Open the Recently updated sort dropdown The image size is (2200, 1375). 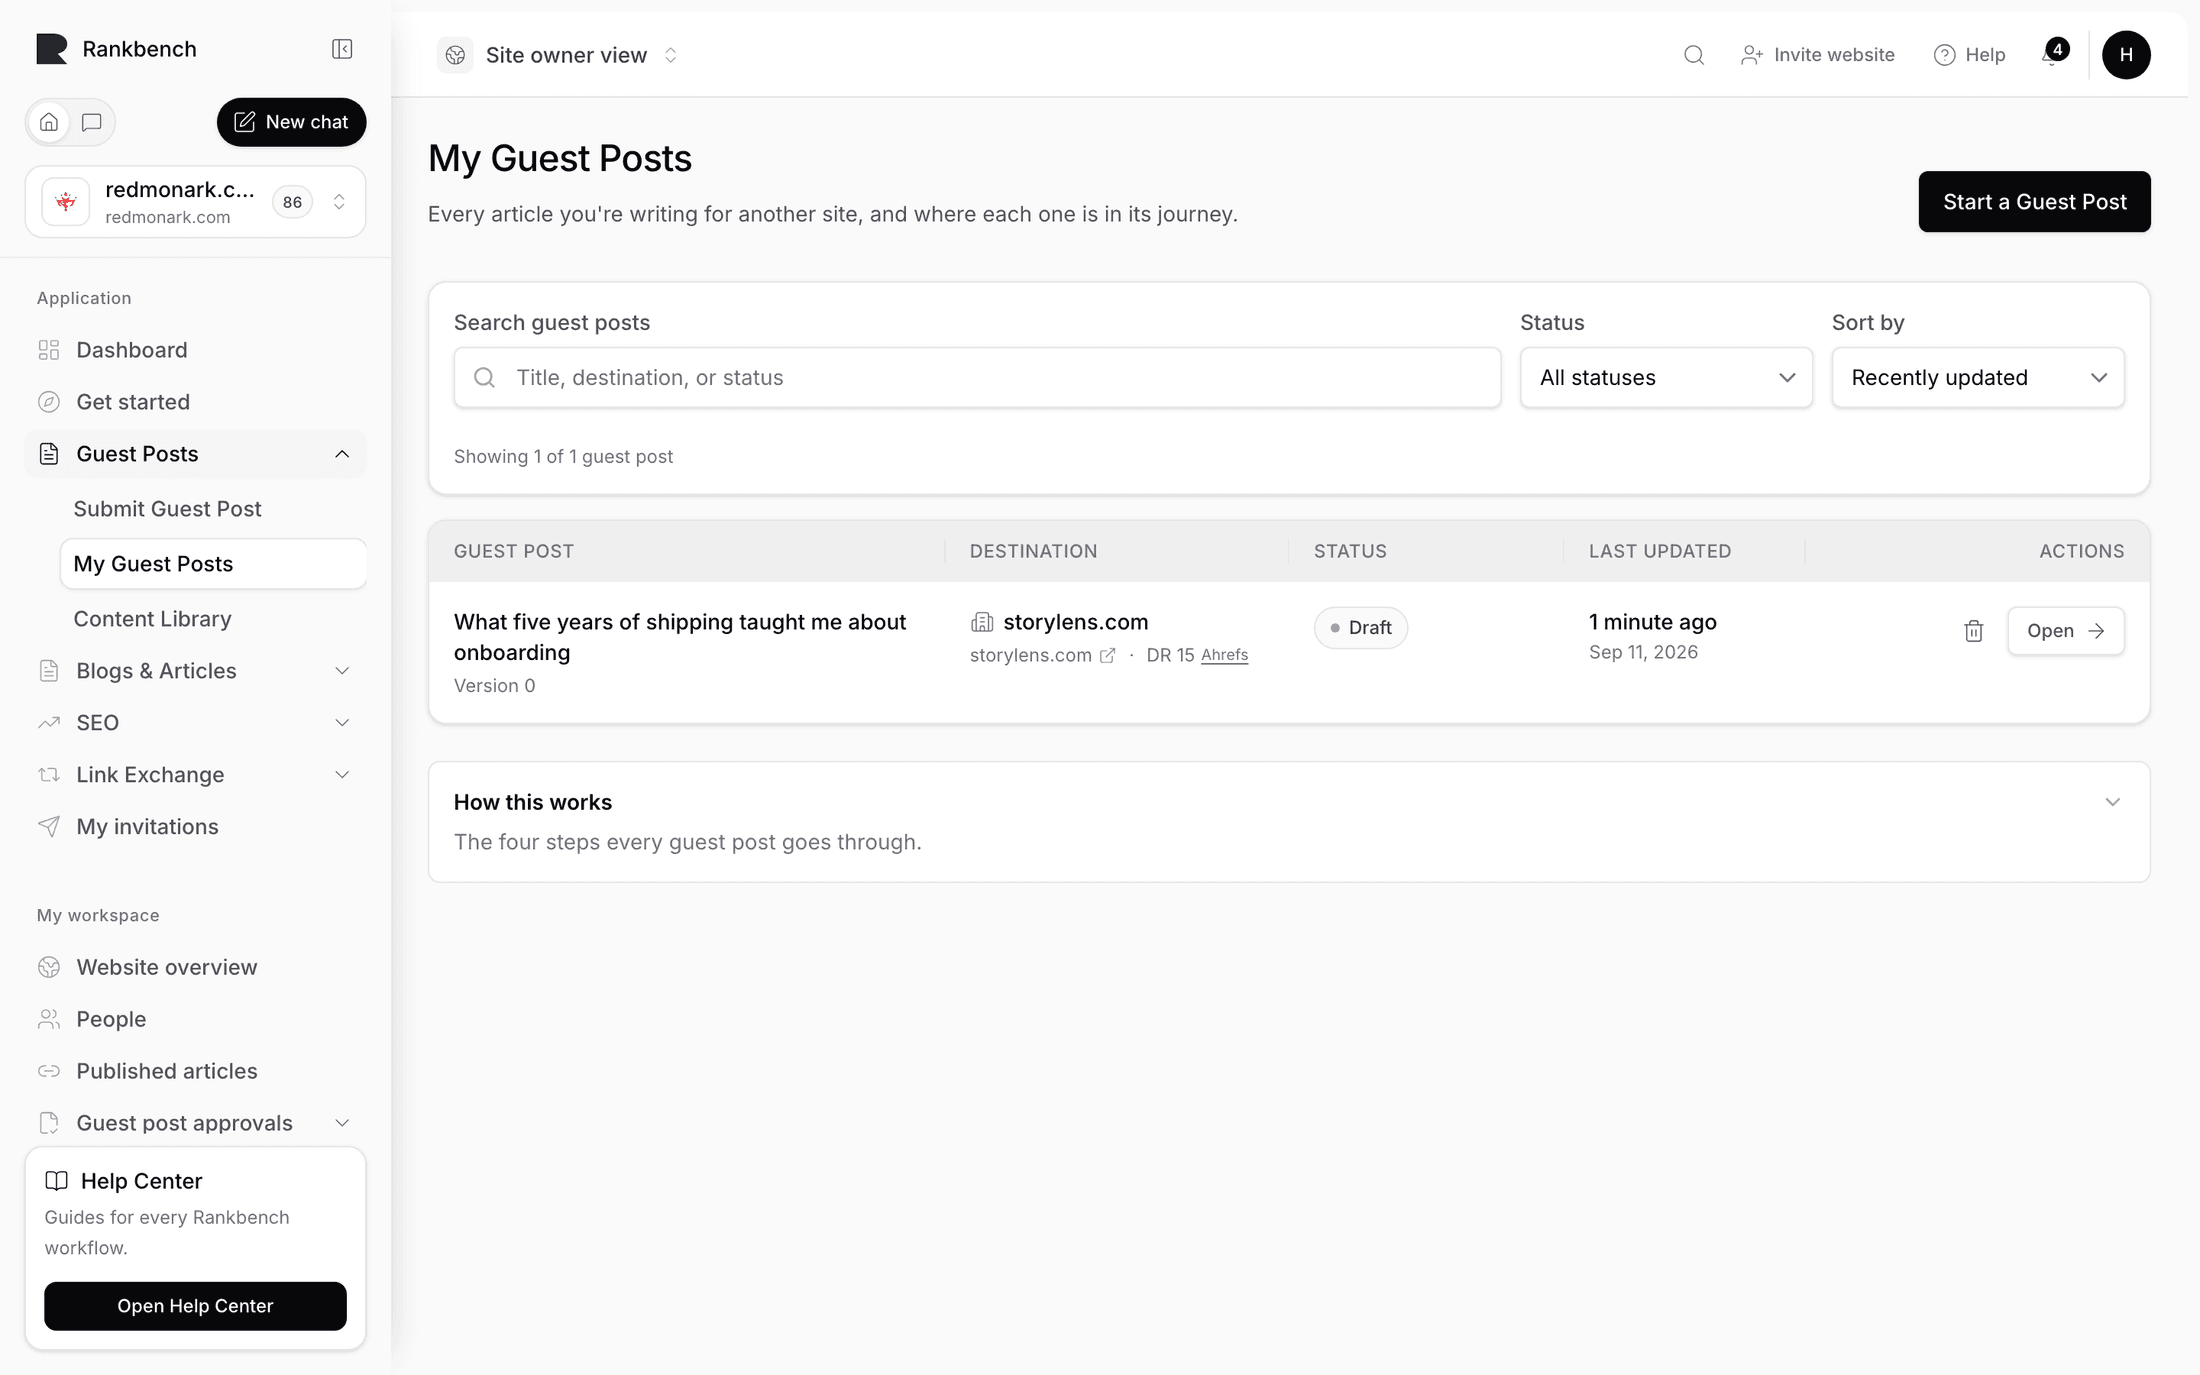[x=1977, y=378]
